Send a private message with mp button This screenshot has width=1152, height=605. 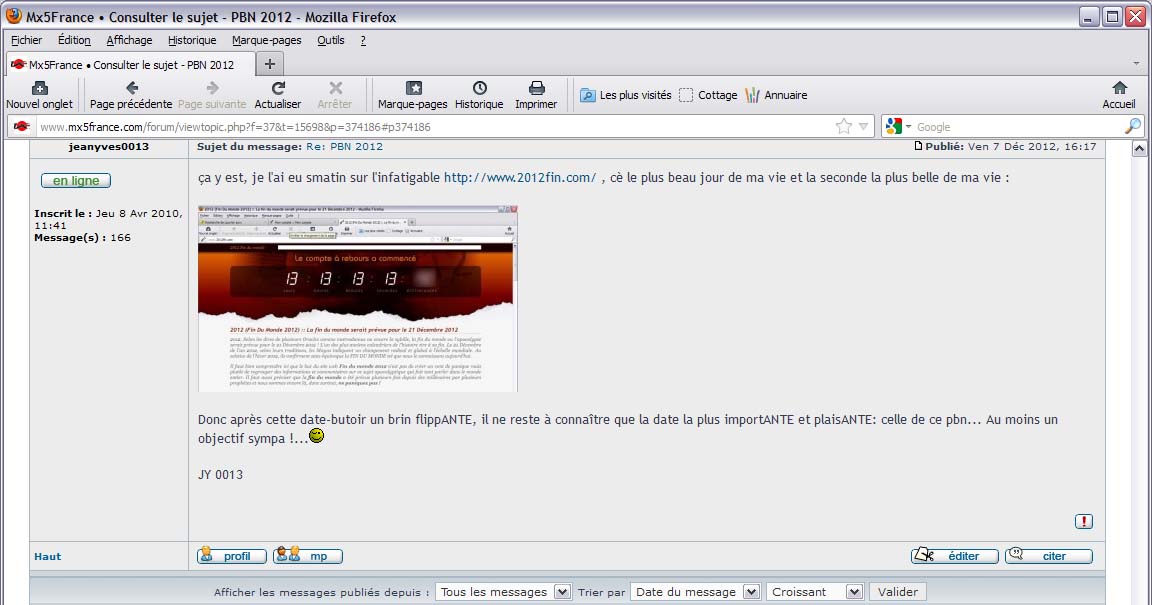click(x=308, y=556)
